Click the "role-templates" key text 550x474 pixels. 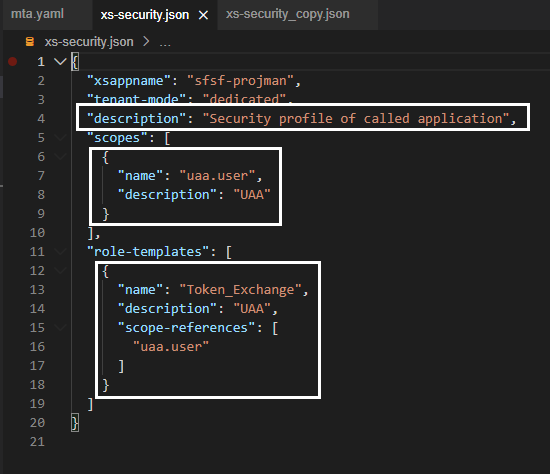coord(148,252)
